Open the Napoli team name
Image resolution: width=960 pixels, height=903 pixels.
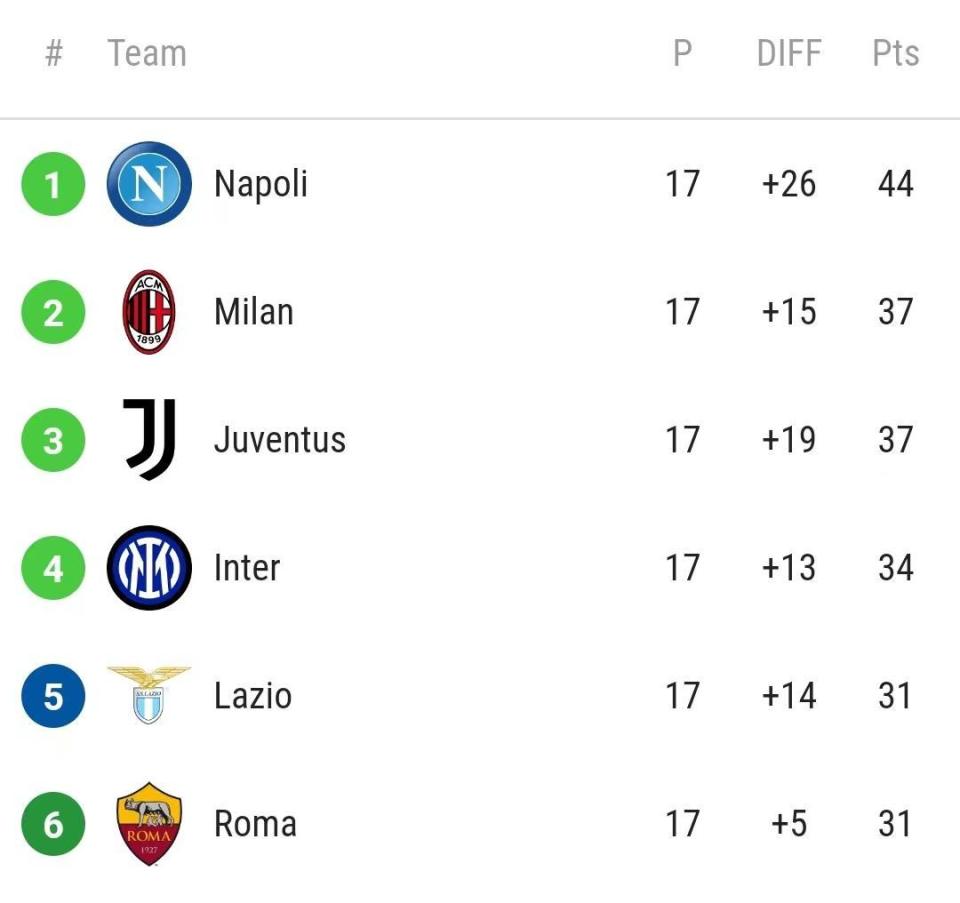point(260,184)
